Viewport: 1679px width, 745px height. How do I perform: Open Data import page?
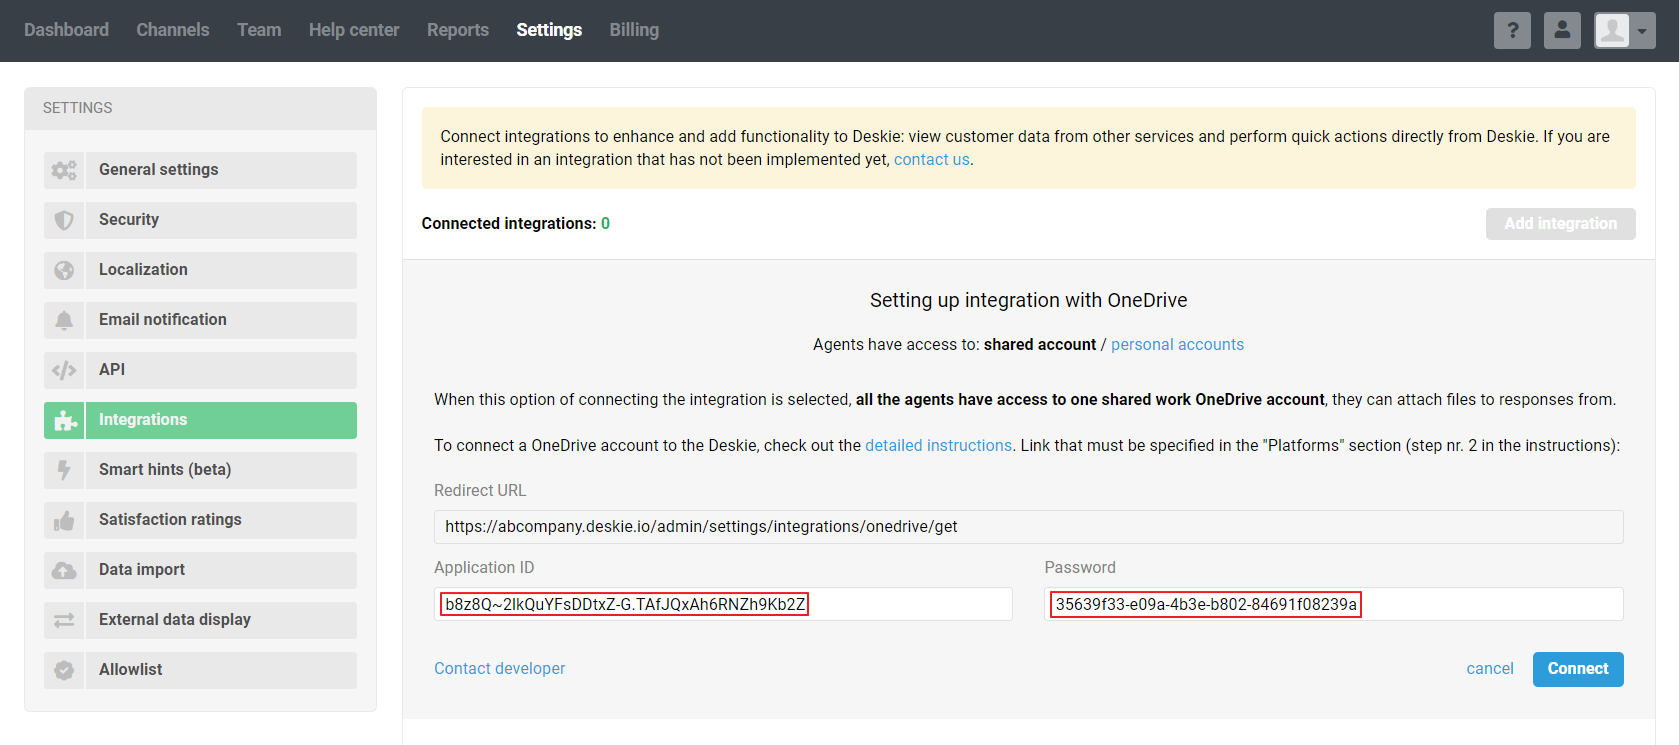click(200, 570)
